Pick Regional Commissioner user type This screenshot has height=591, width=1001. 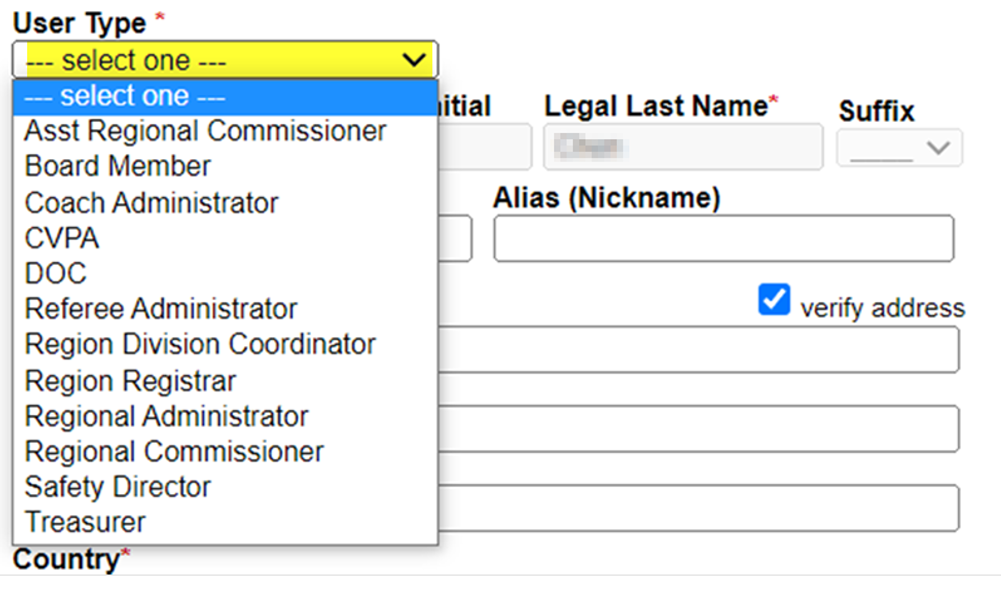point(174,451)
